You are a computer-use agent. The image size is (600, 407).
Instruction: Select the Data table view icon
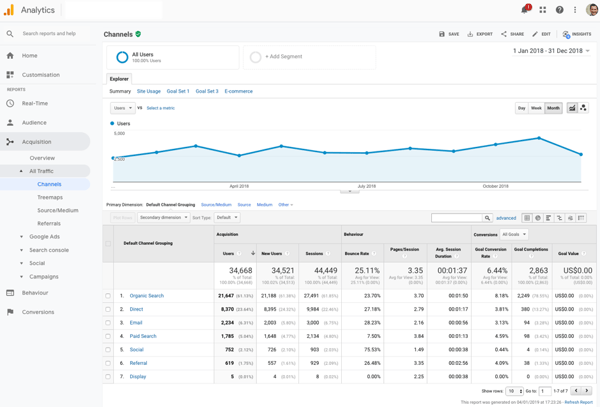[527, 218]
